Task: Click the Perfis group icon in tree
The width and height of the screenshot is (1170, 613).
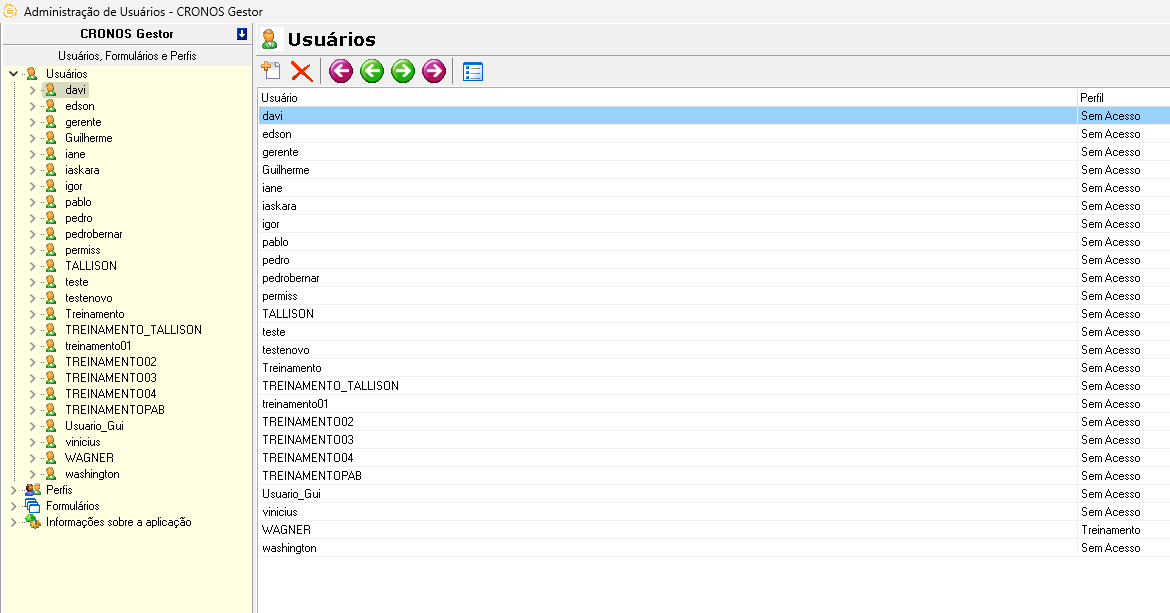Action: [x=33, y=490]
